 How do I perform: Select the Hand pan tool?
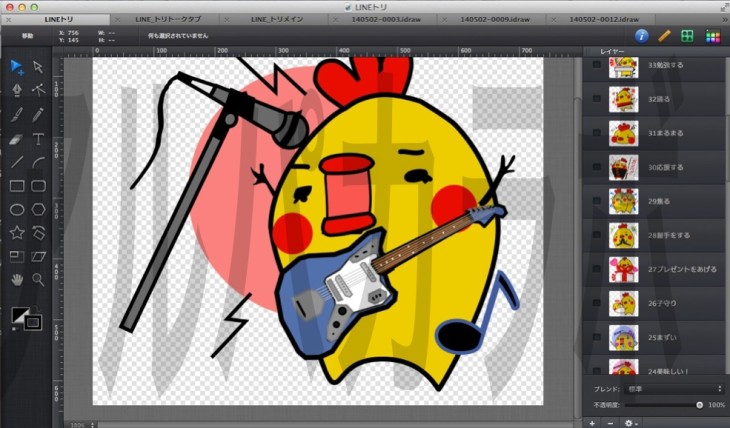[x=17, y=279]
